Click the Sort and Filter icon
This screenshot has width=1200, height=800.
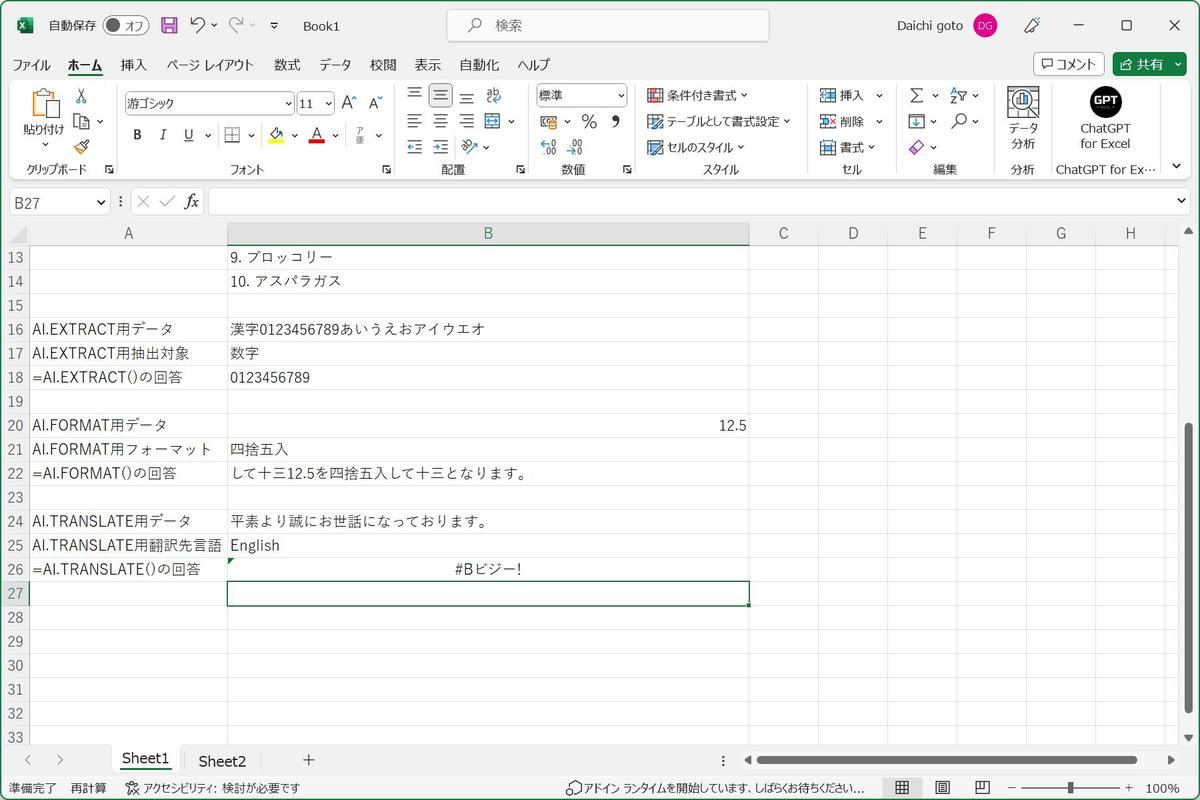click(958, 96)
